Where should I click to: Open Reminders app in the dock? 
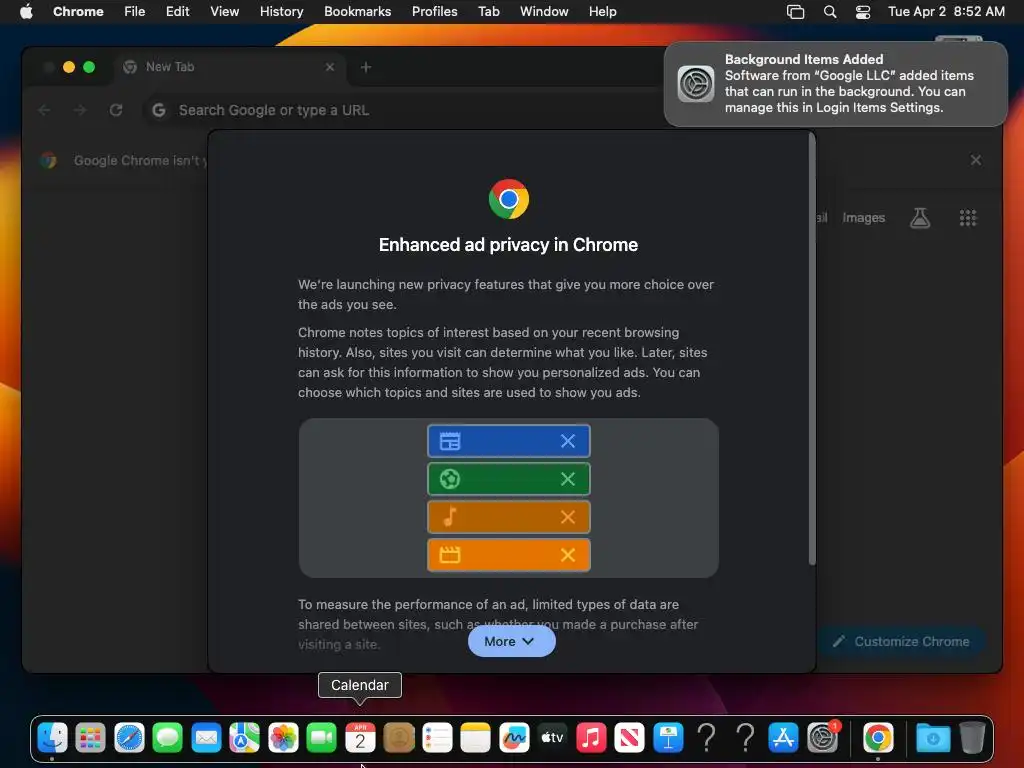click(x=437, y=738)
